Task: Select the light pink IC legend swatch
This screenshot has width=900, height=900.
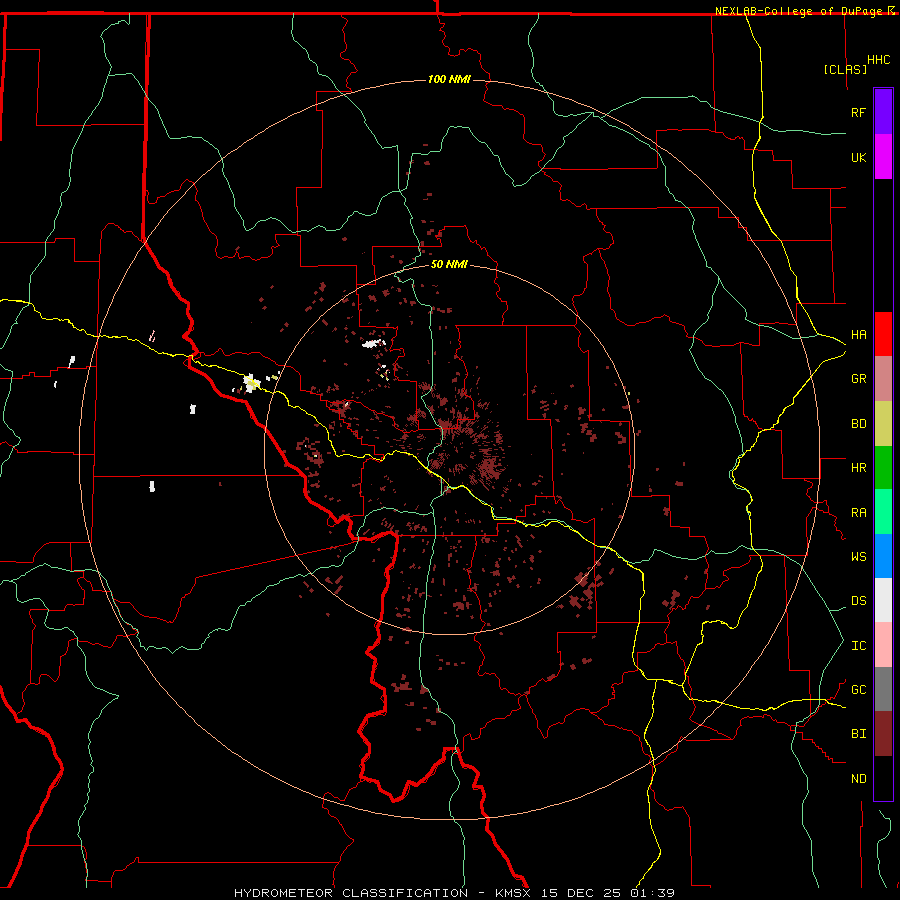Action: point(883,645)
